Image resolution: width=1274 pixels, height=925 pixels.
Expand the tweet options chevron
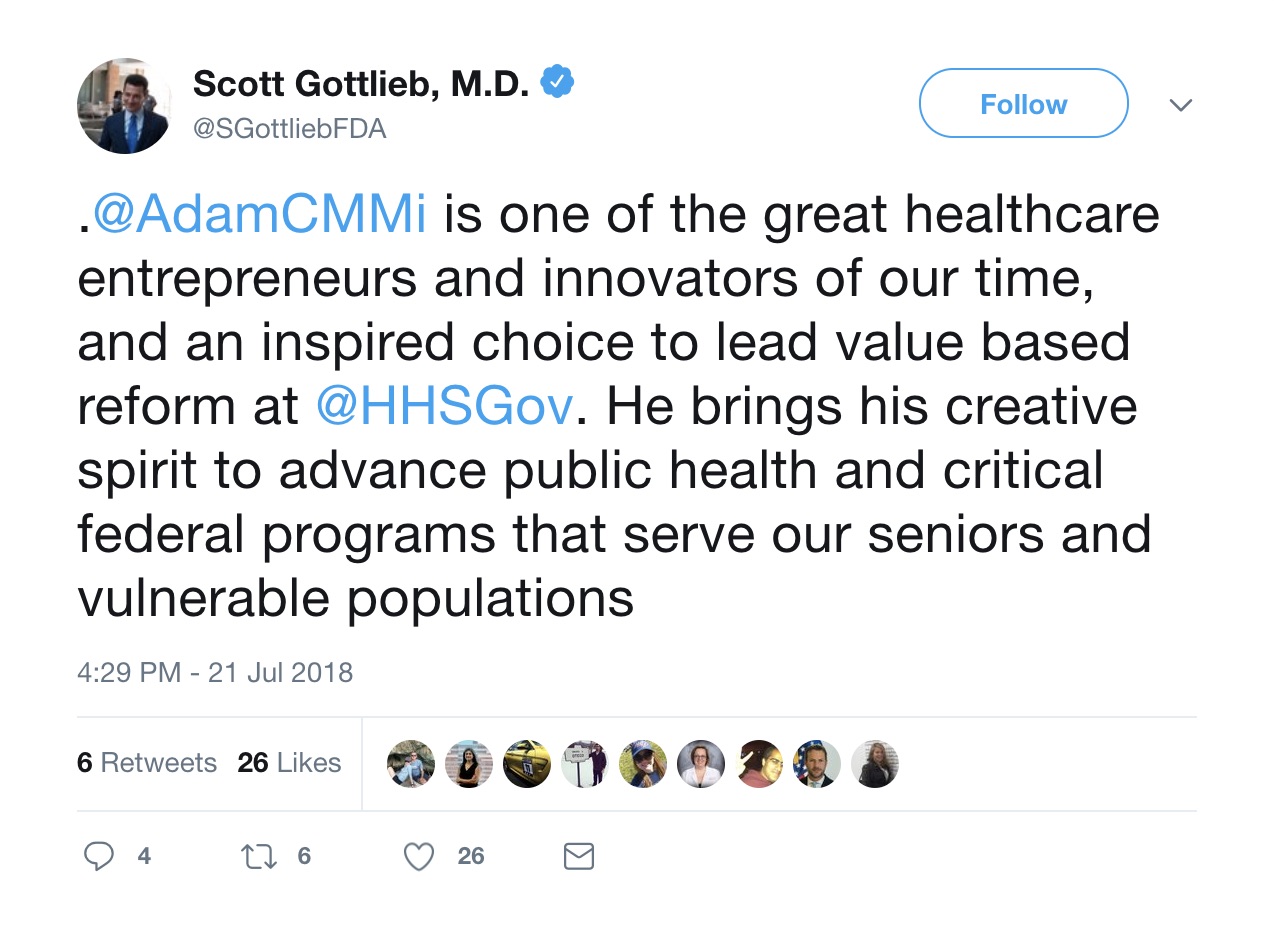(1181, 104)
